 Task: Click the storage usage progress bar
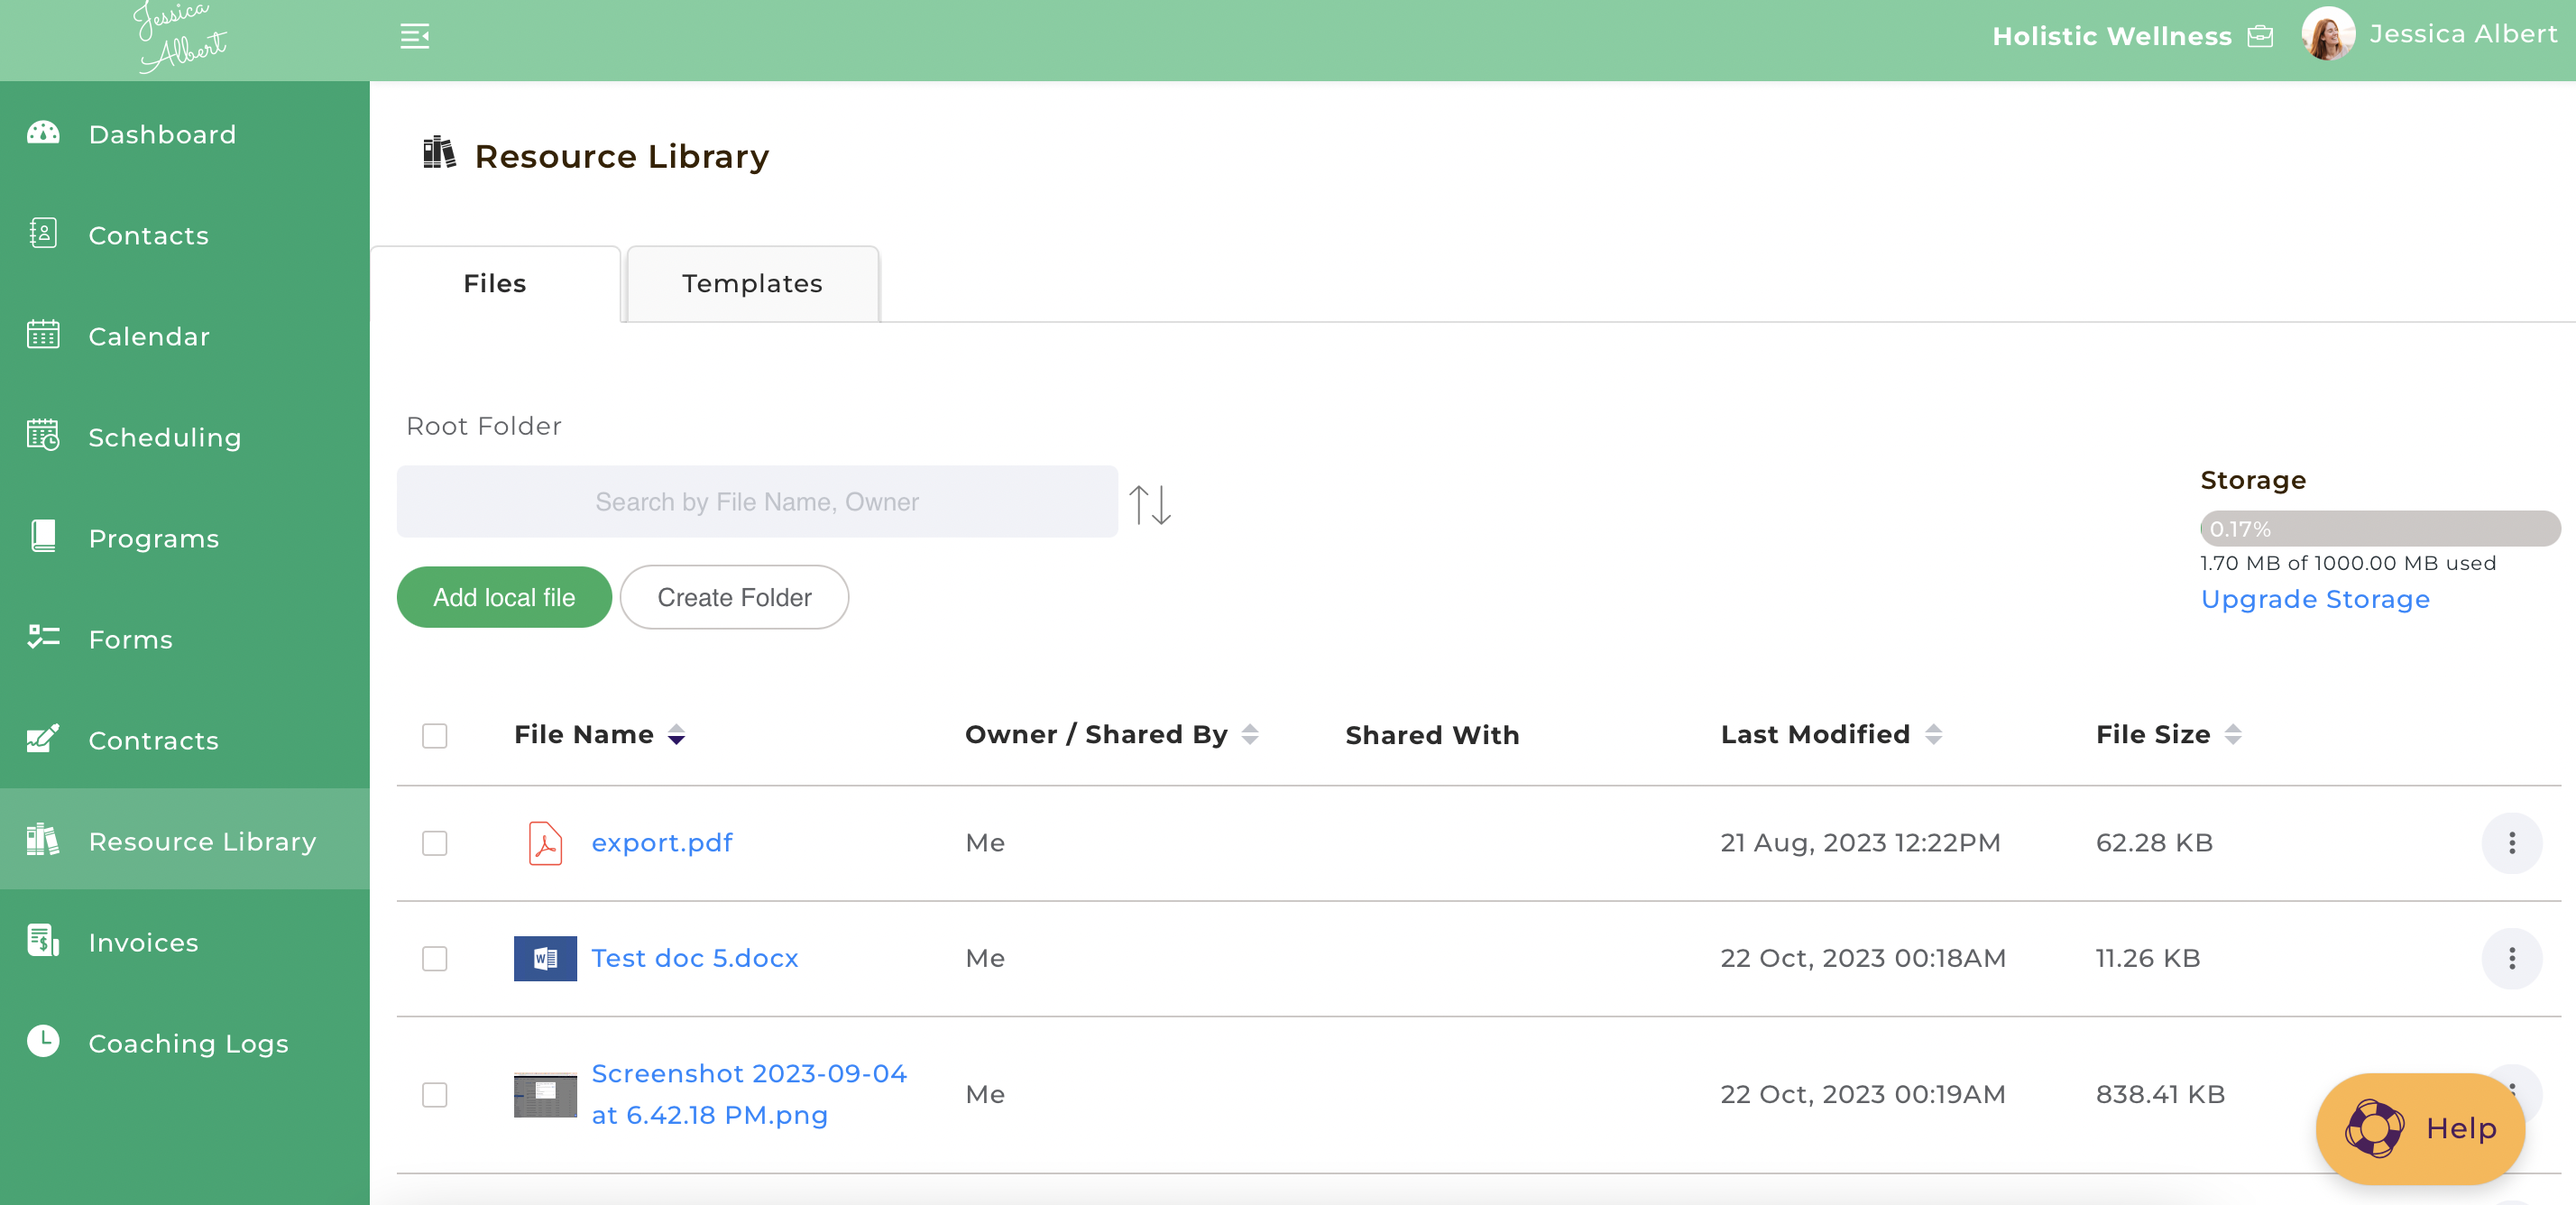tap(2380, 529)
